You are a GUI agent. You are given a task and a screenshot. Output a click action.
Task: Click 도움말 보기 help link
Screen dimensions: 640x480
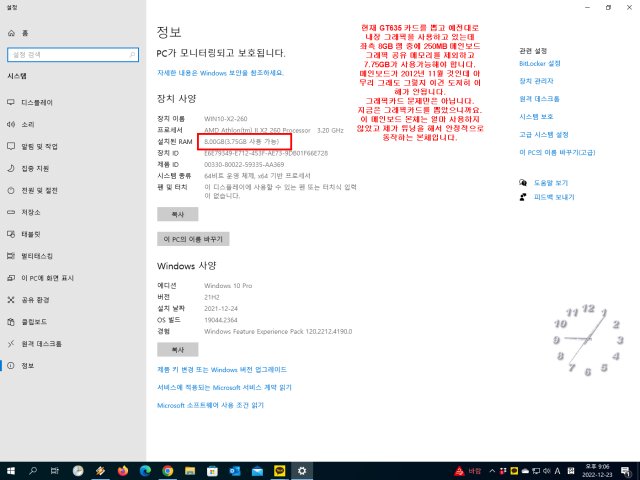(551, 183)
